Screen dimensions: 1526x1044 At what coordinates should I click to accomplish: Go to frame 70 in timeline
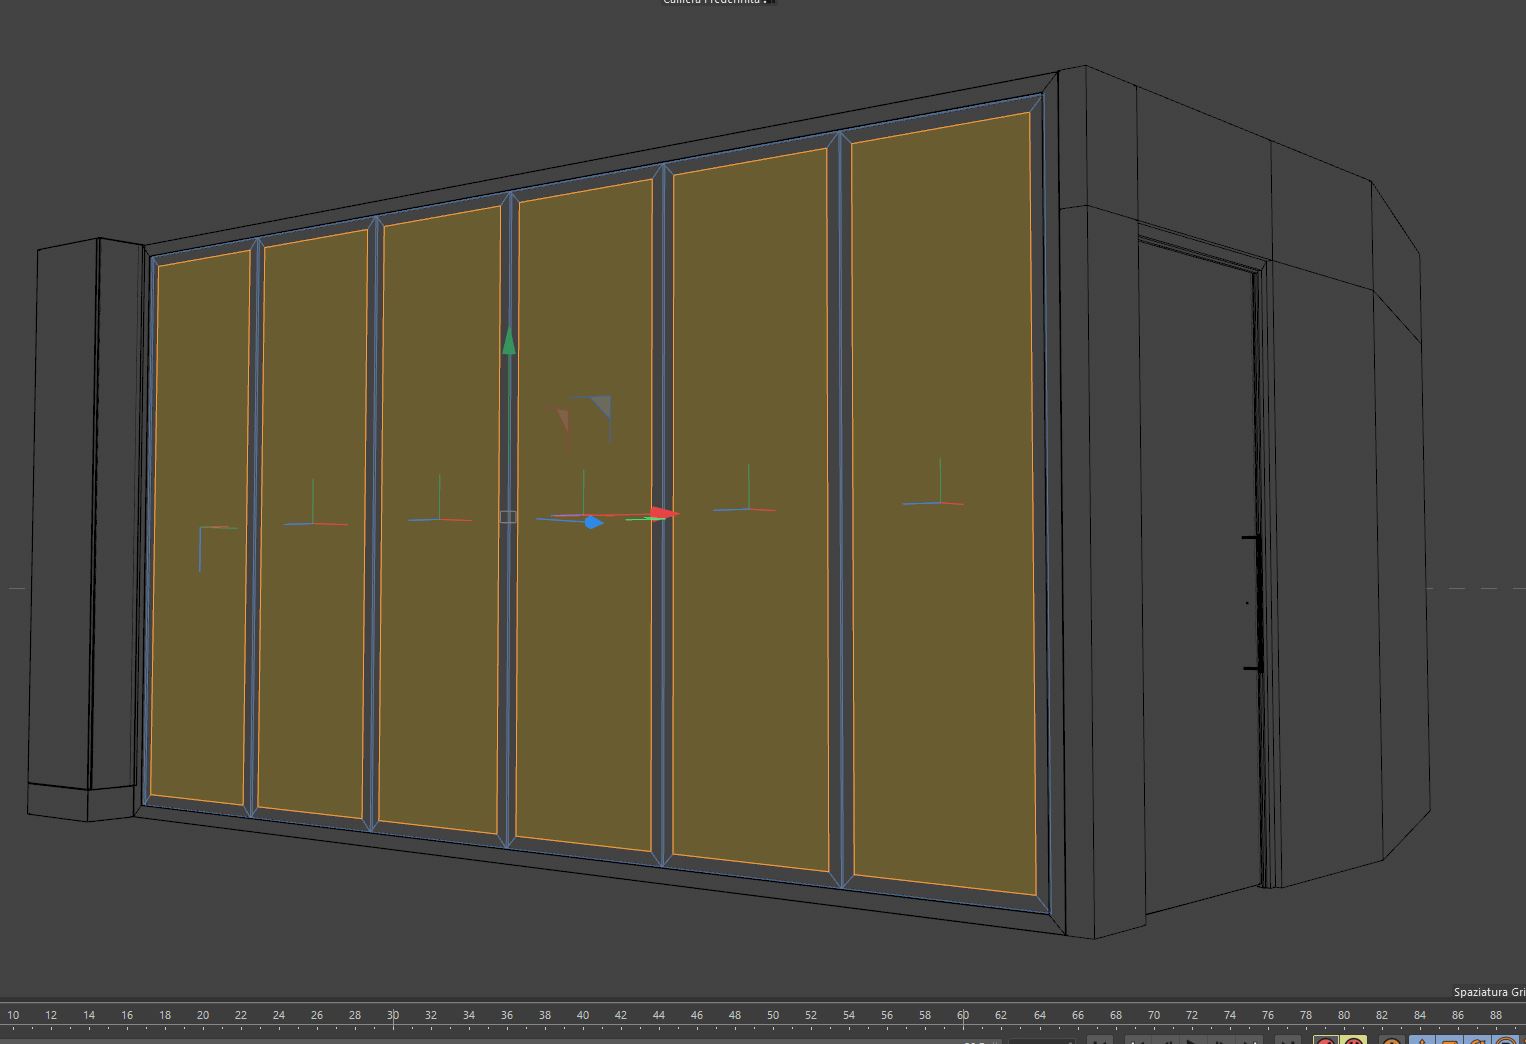[x=1153, y=1015]
